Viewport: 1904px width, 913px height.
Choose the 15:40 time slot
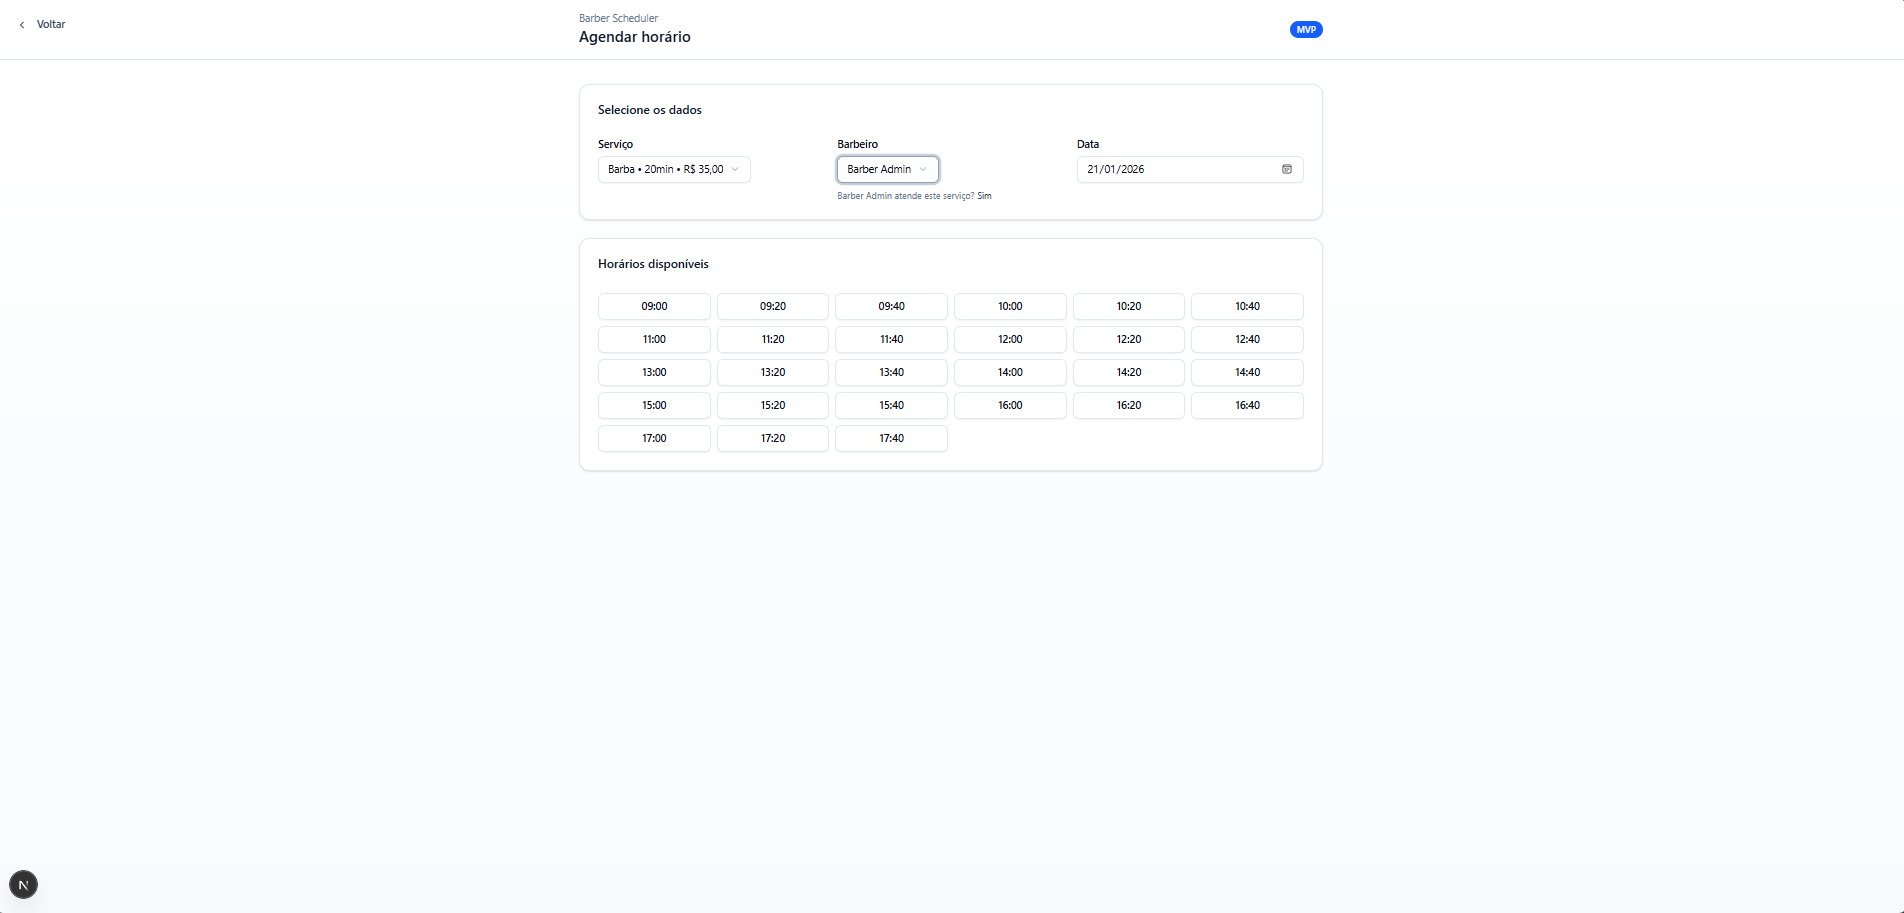[891, 405]
